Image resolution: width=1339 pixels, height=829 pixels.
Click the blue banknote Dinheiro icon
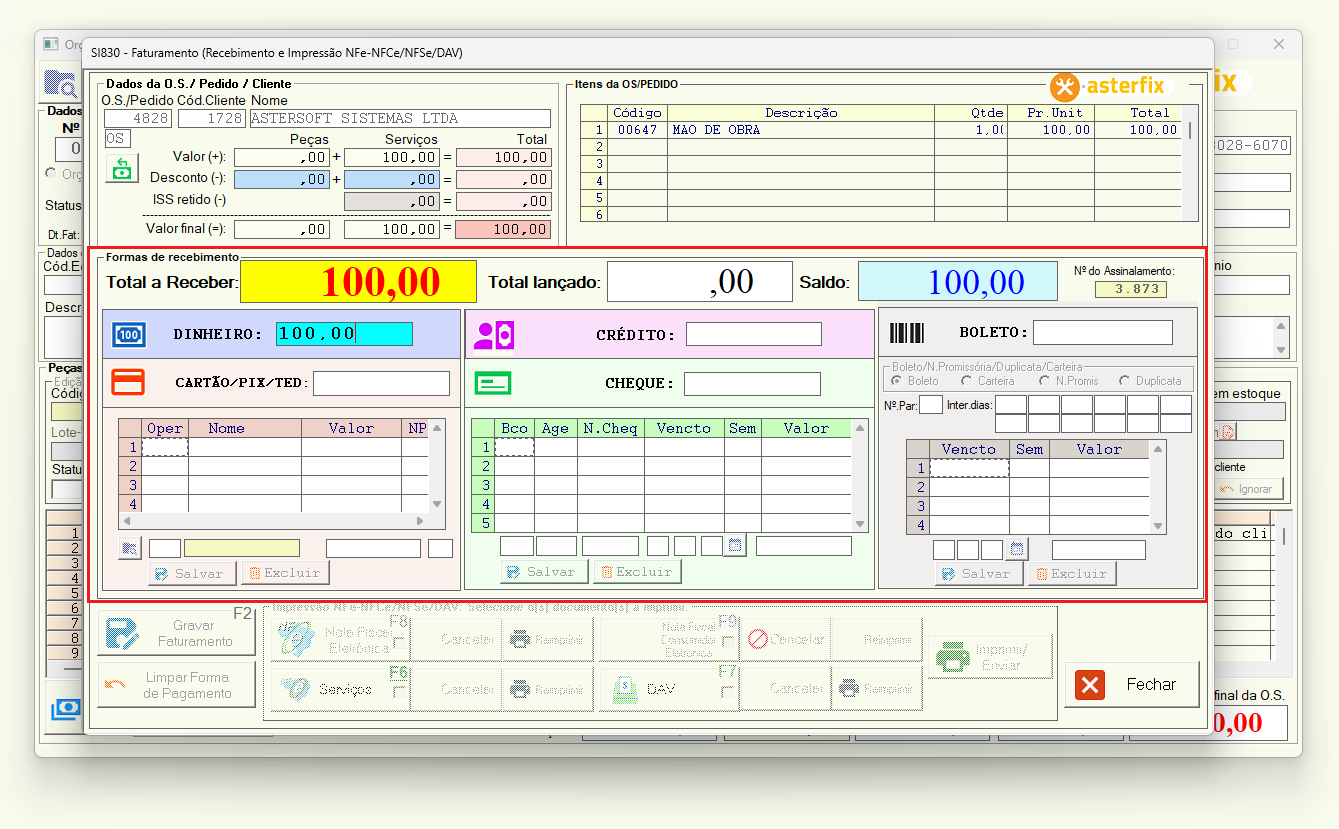[x=128, y=334]
